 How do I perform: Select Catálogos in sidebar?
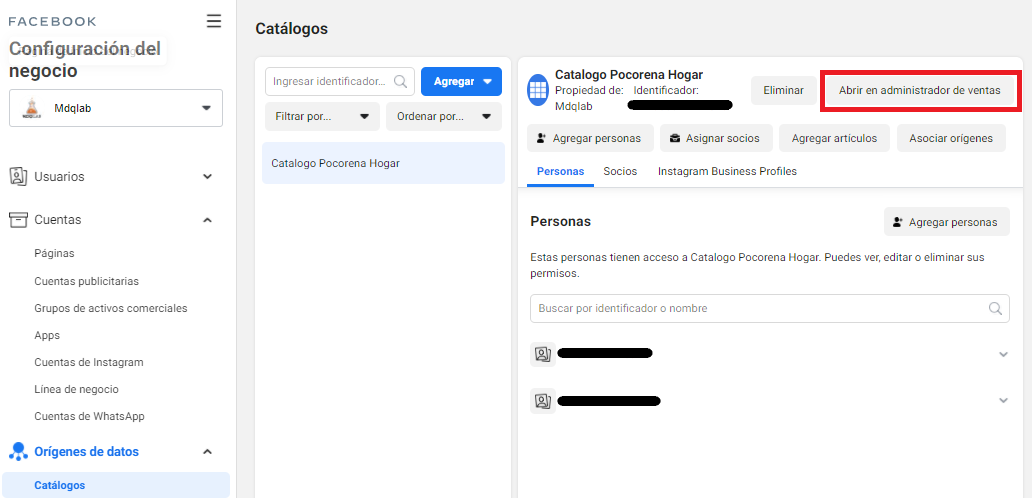click(x=116, y=485)
